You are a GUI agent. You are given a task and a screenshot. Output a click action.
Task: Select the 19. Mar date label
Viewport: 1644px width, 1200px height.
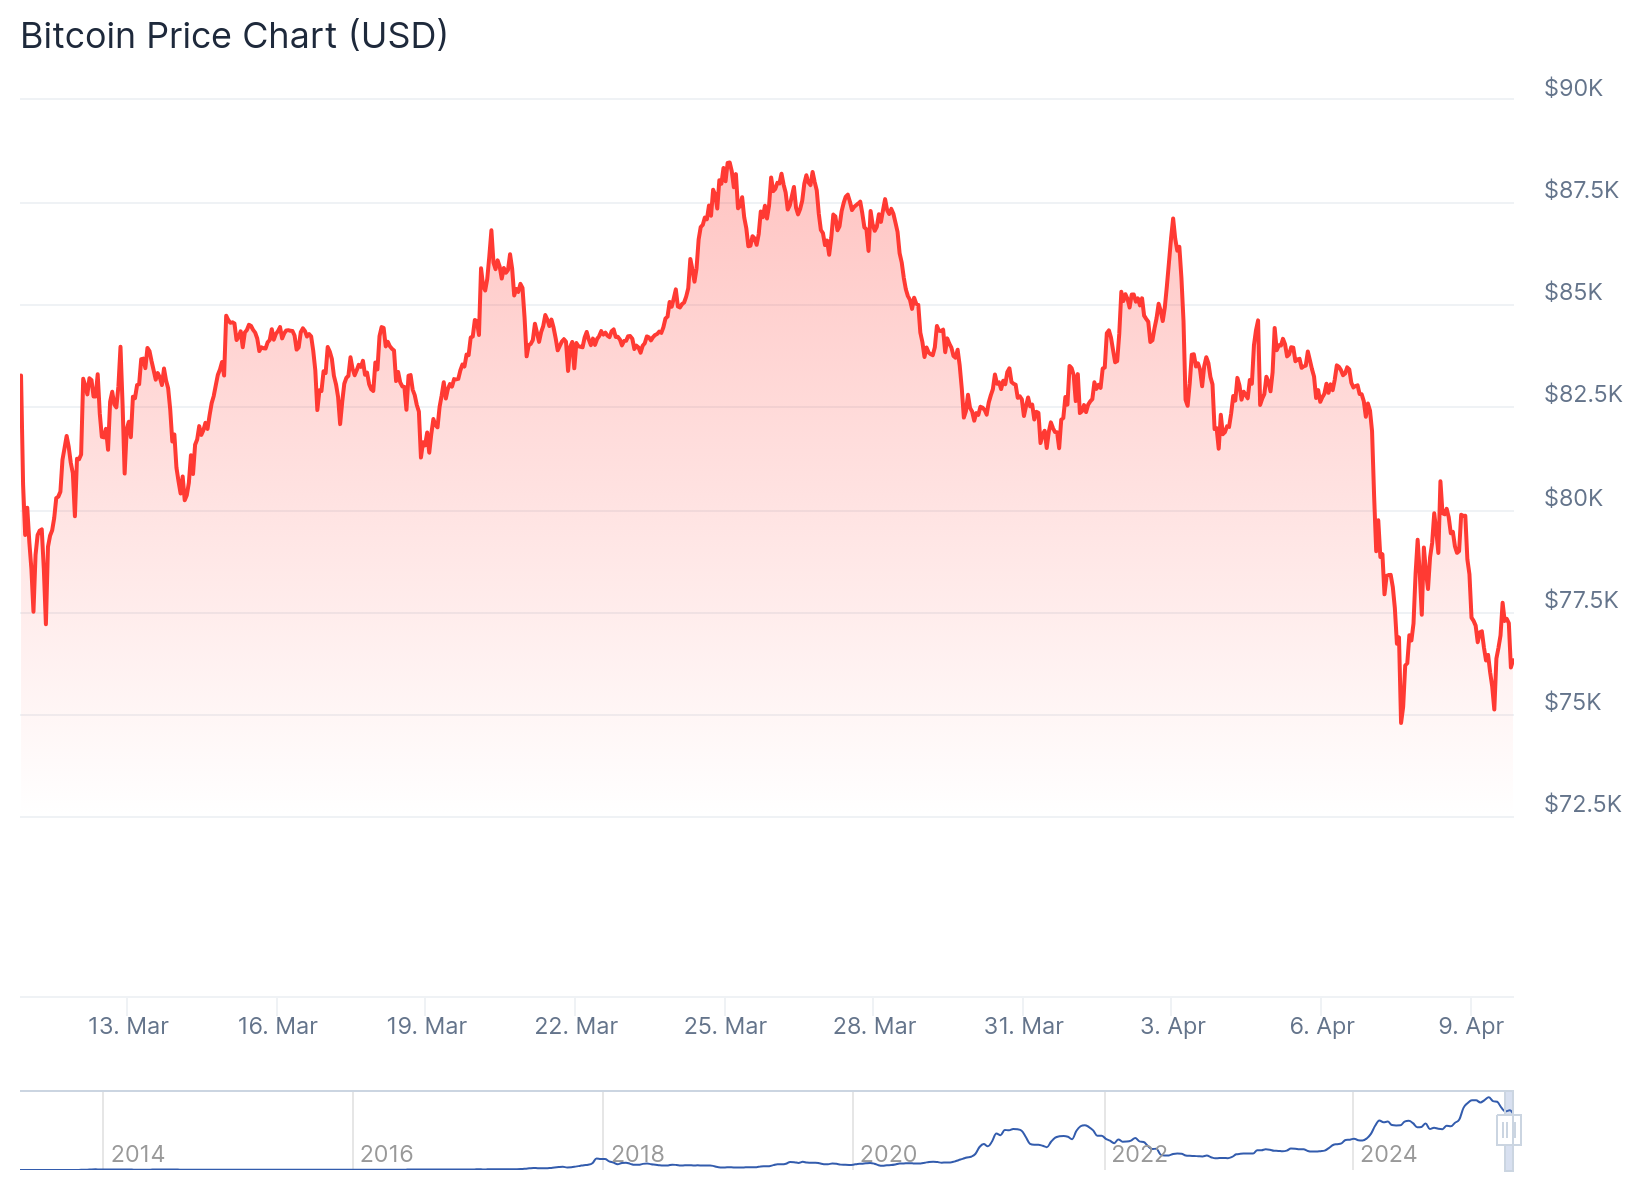(x=426, y=1026)
